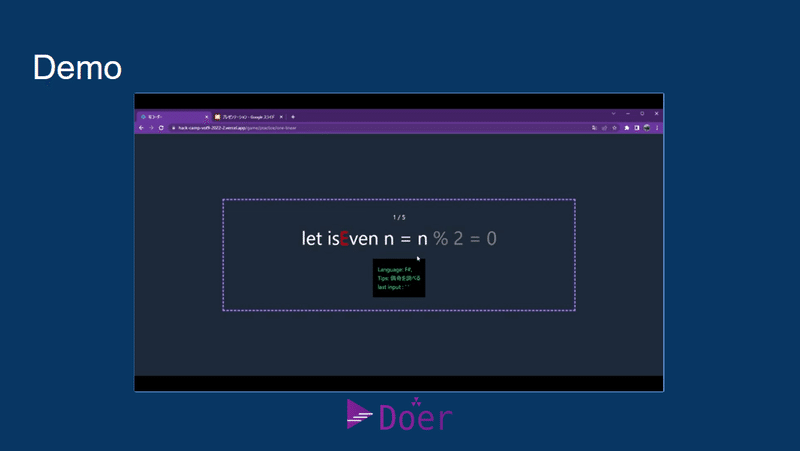Reload the page with the refresh icon
Image resolution: width=800 pixels, height=451 pixels.
click(161, 128)
